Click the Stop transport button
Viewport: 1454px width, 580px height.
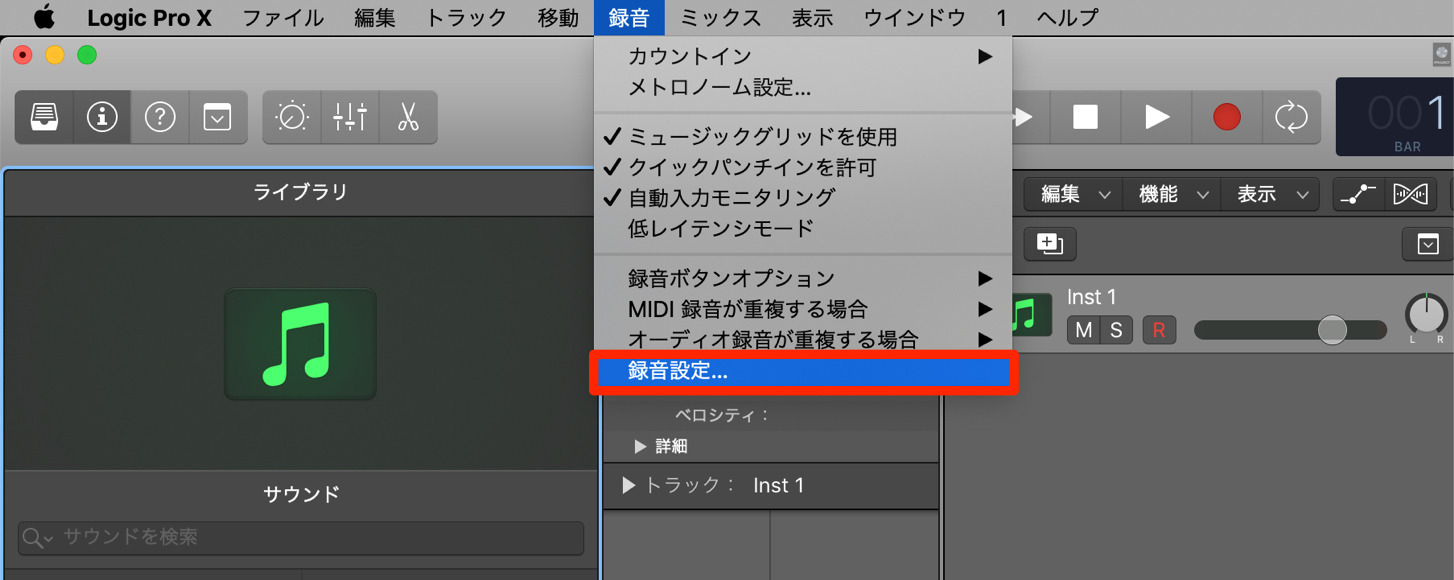coord(1085,117)
